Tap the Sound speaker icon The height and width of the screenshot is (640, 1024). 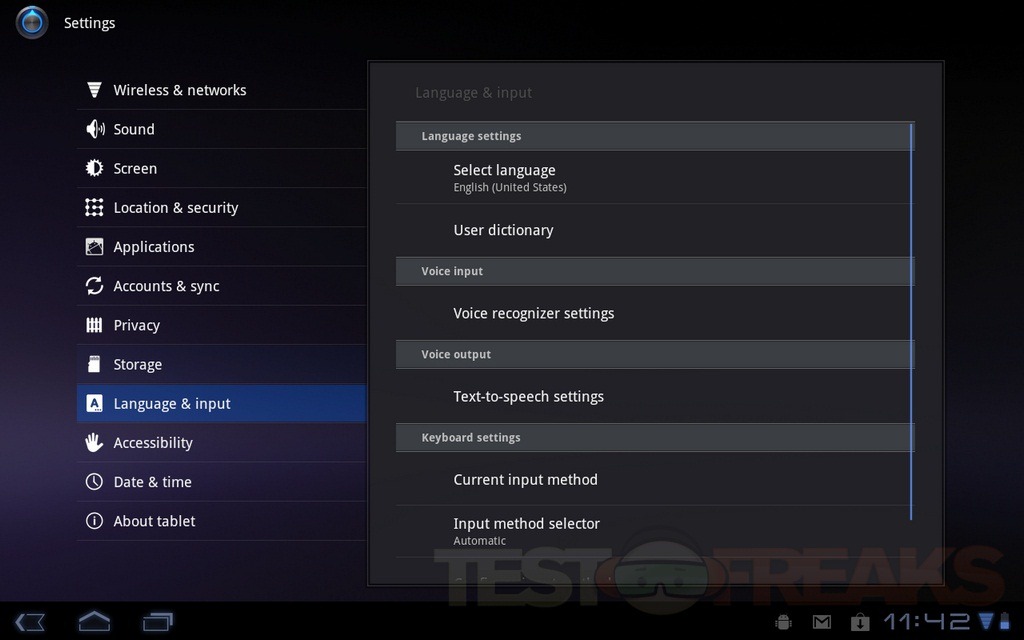[x=94, y=129]
